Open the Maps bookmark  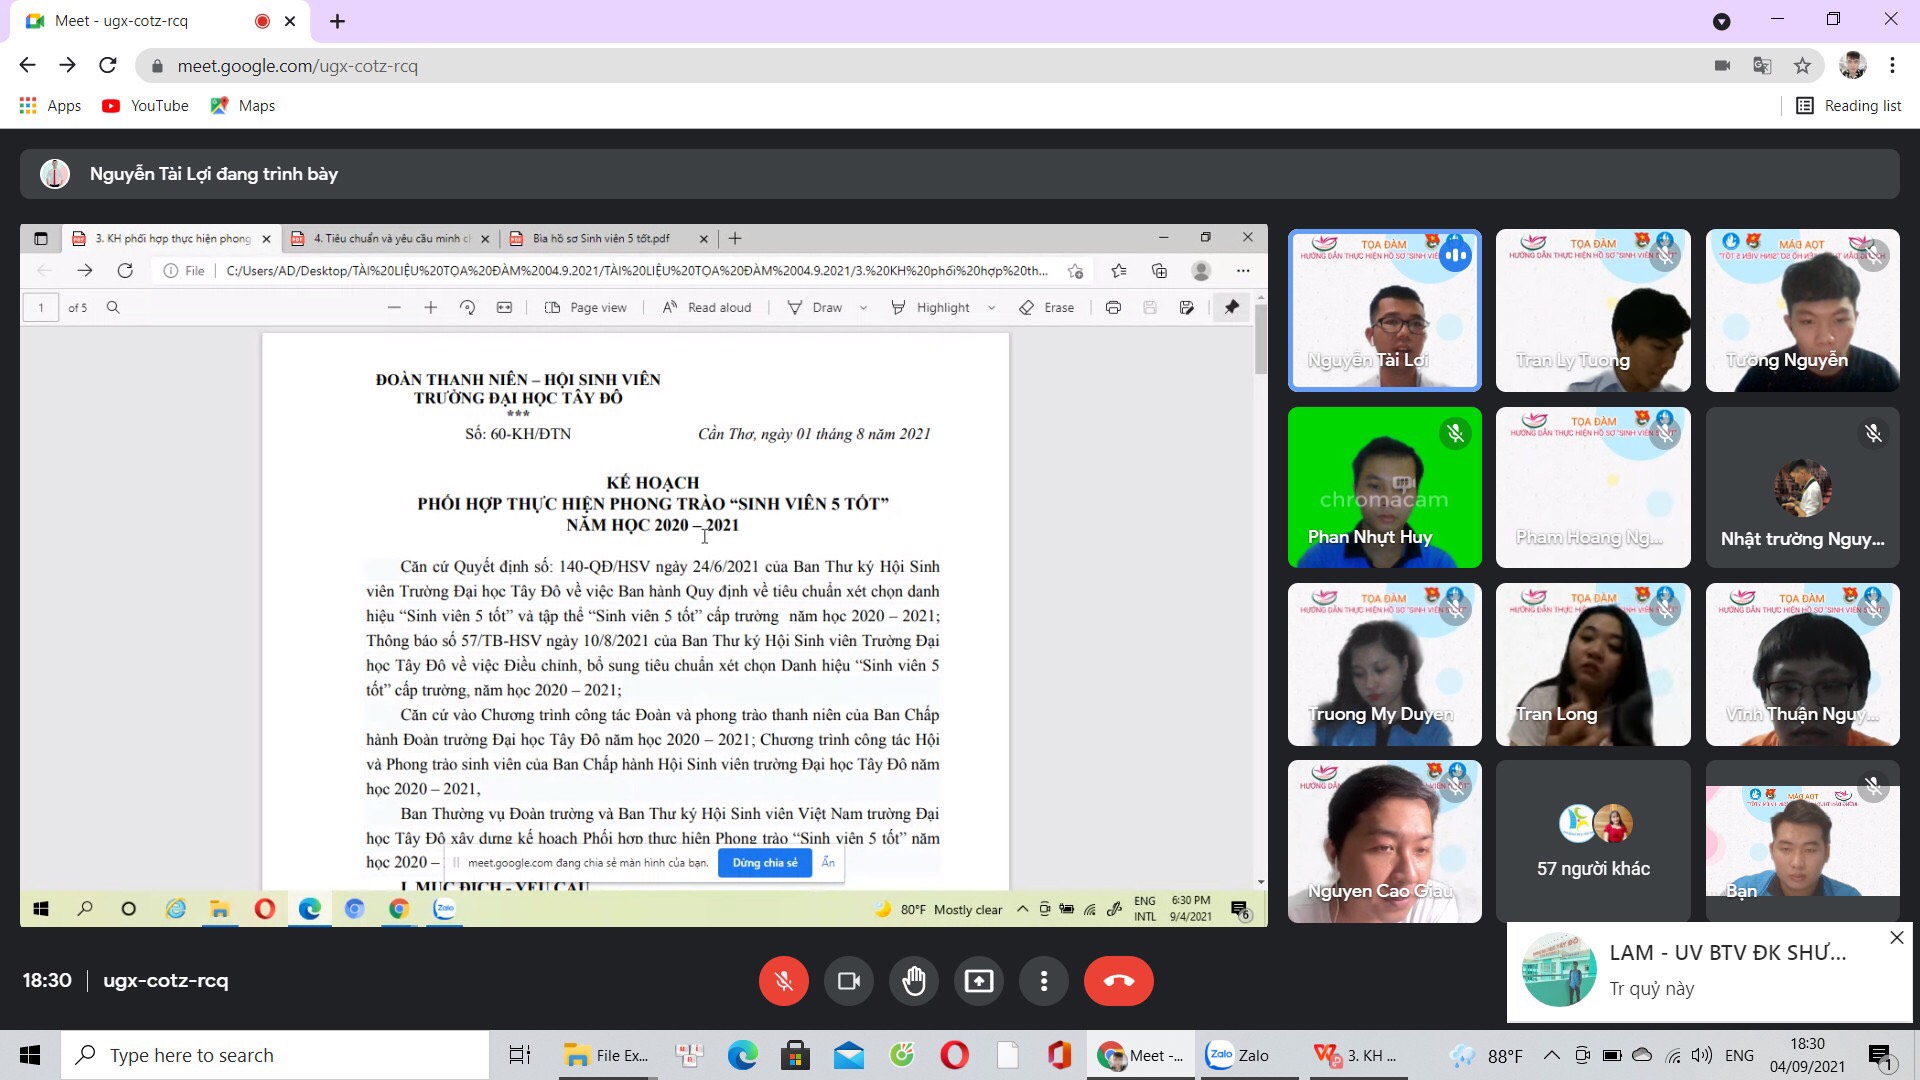(242, 106)
